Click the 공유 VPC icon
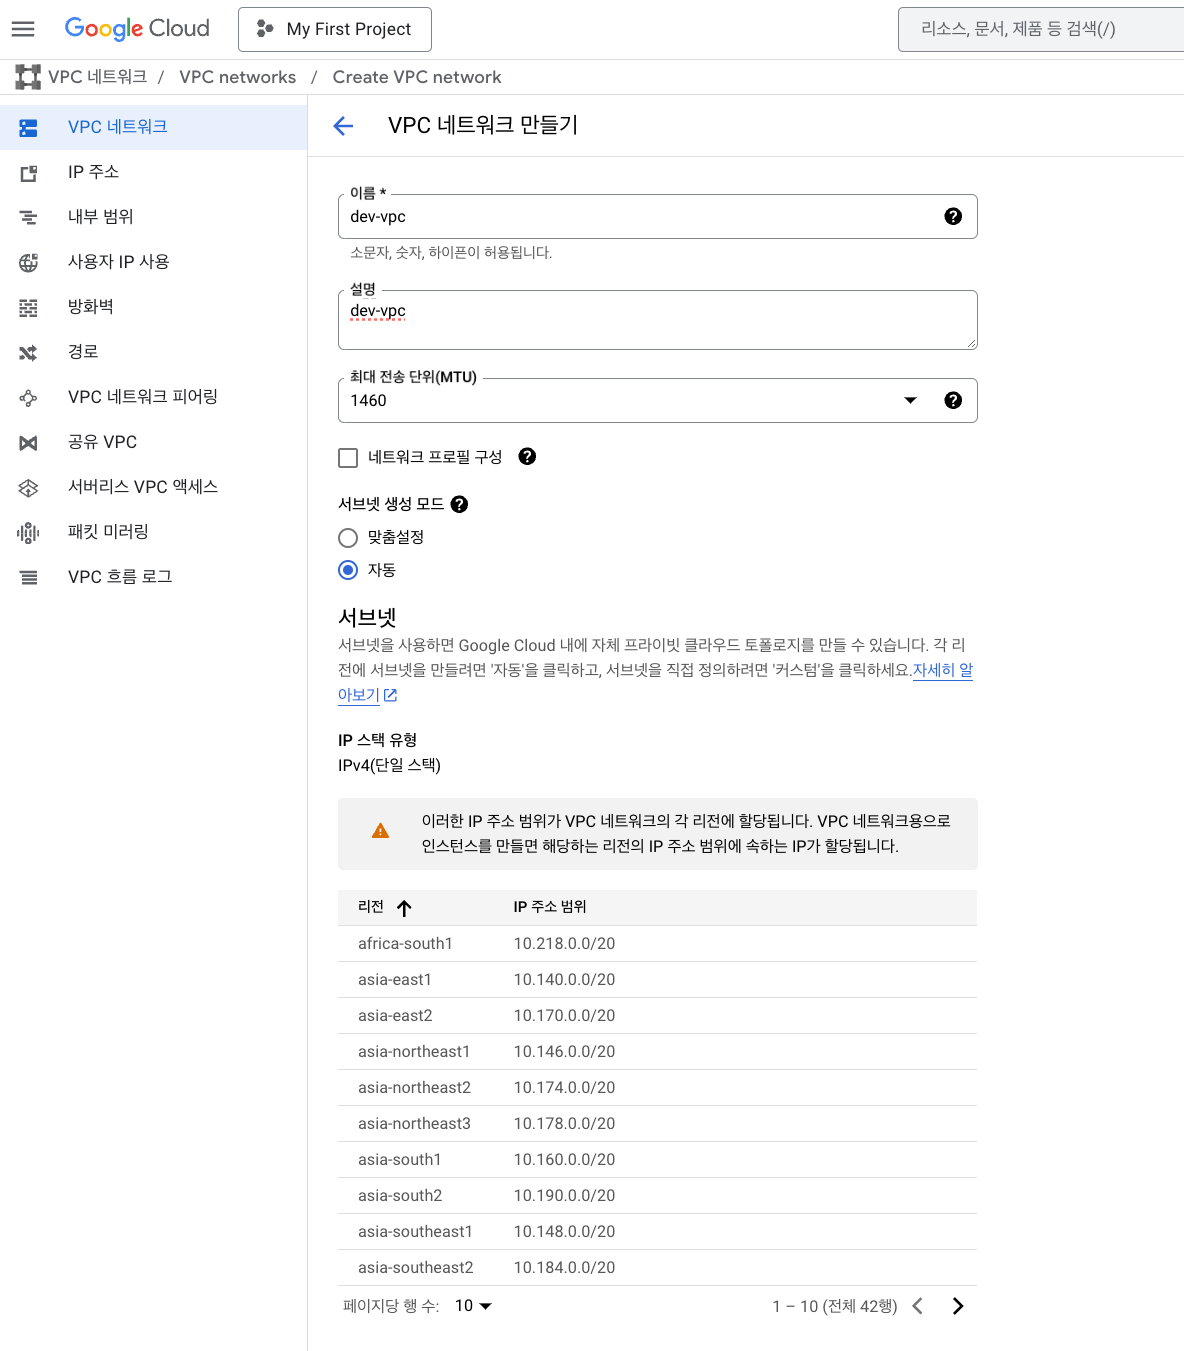The image size is (1184, 1351). [x=28, y=442]
